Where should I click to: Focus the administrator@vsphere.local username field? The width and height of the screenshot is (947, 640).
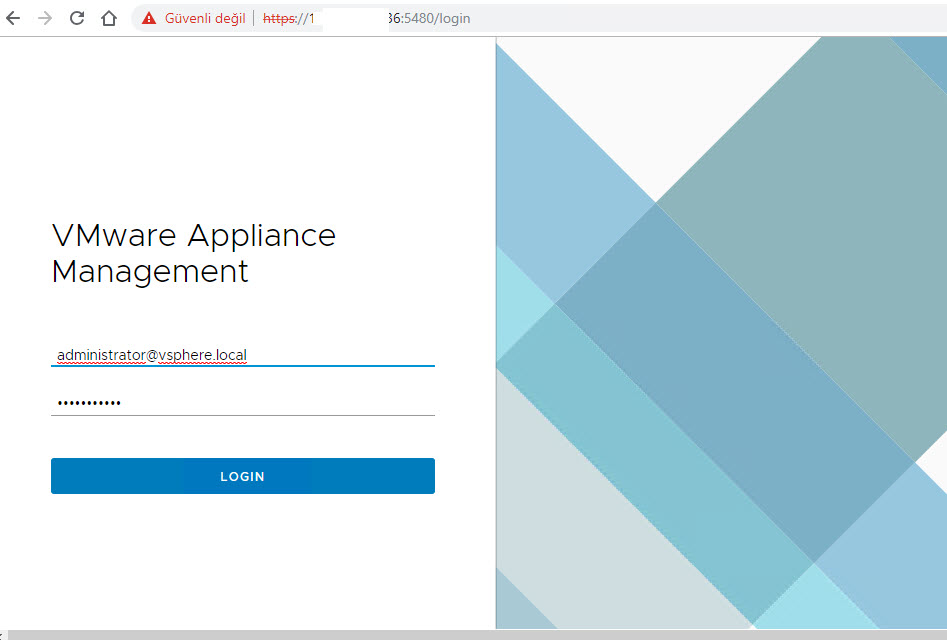[242, 355]
